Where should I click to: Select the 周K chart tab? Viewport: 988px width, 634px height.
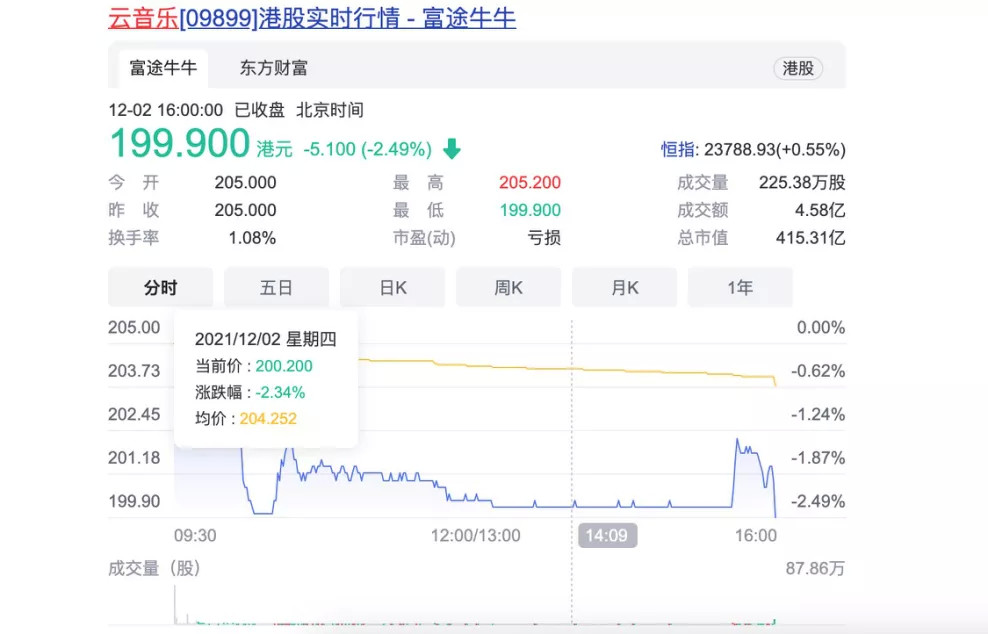[508, 287]
